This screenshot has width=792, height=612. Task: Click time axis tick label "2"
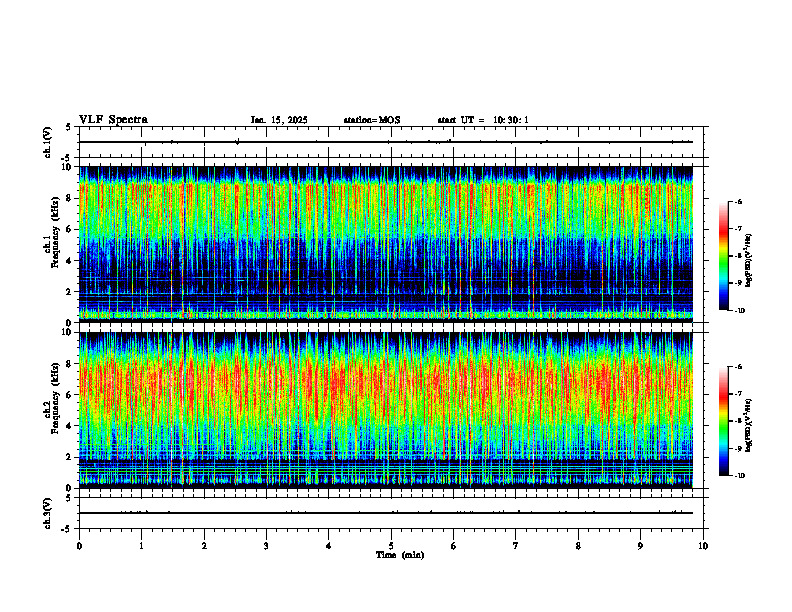tap(204, 546)
